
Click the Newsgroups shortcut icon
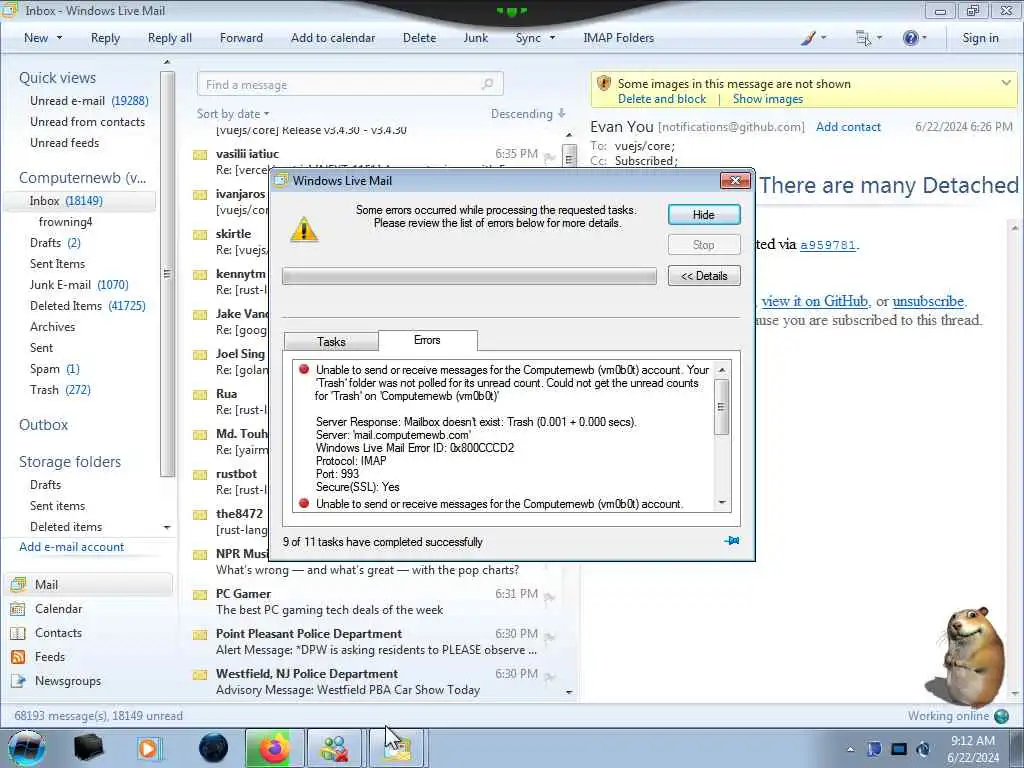tap(18, 681)
